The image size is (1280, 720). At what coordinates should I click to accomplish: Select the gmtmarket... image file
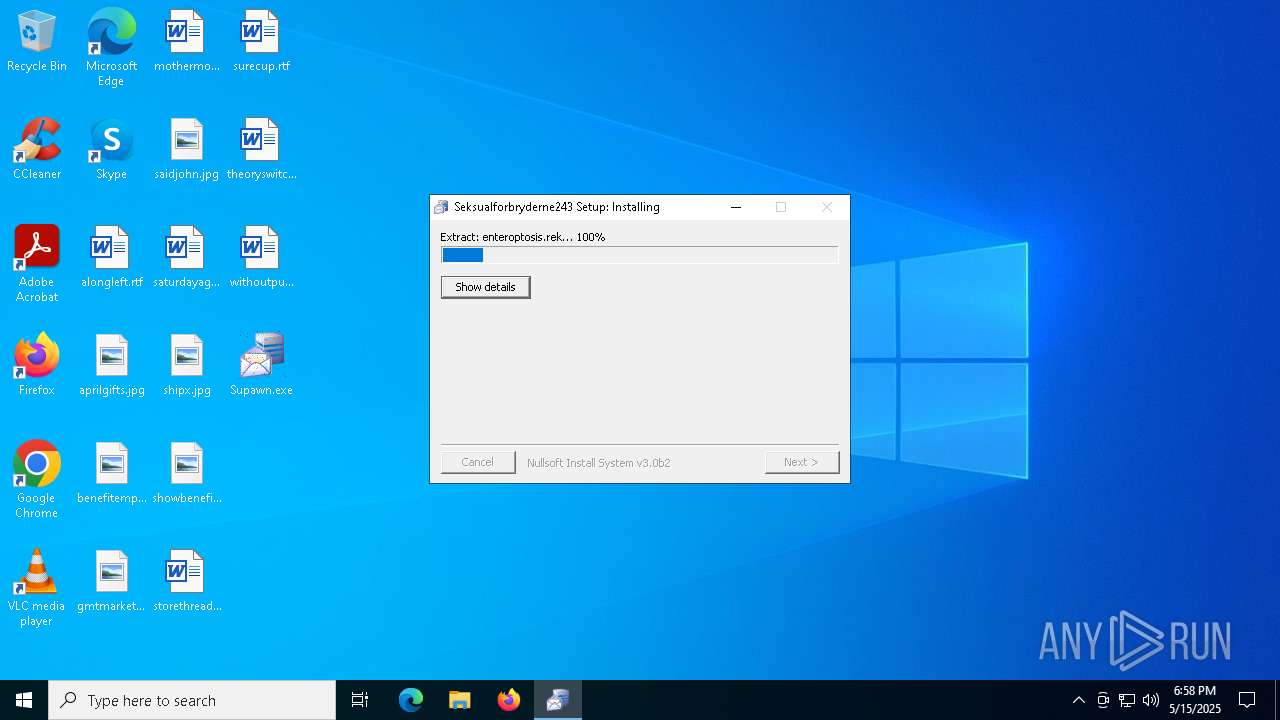click(x=111, y=582)
